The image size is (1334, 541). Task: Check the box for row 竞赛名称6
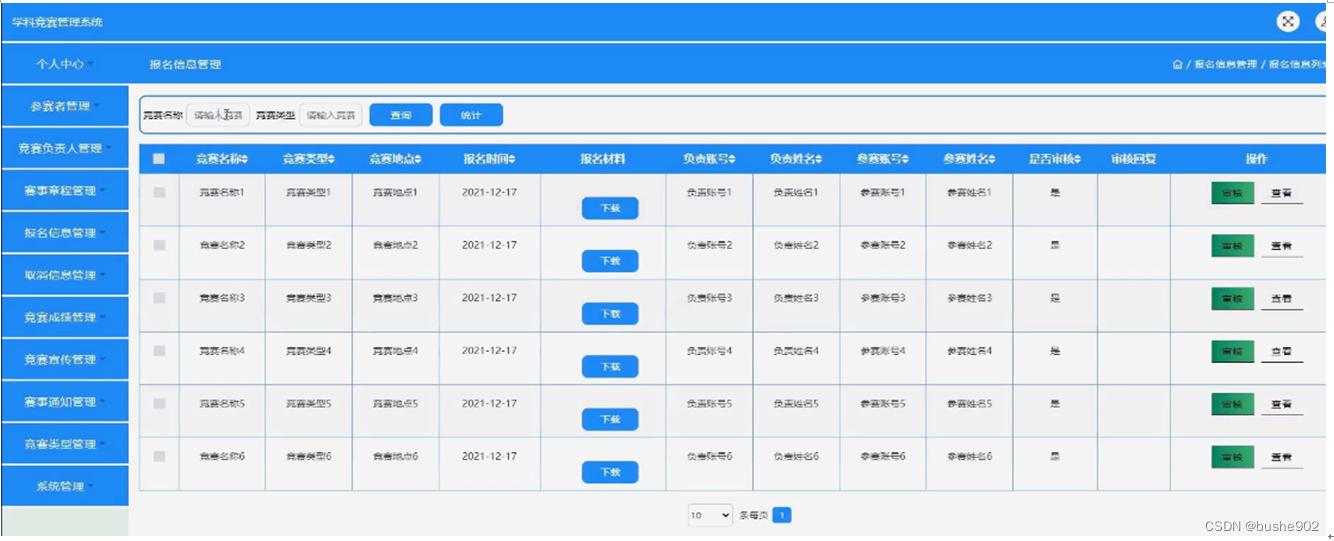pyautogui.click(x=159, y=456)
